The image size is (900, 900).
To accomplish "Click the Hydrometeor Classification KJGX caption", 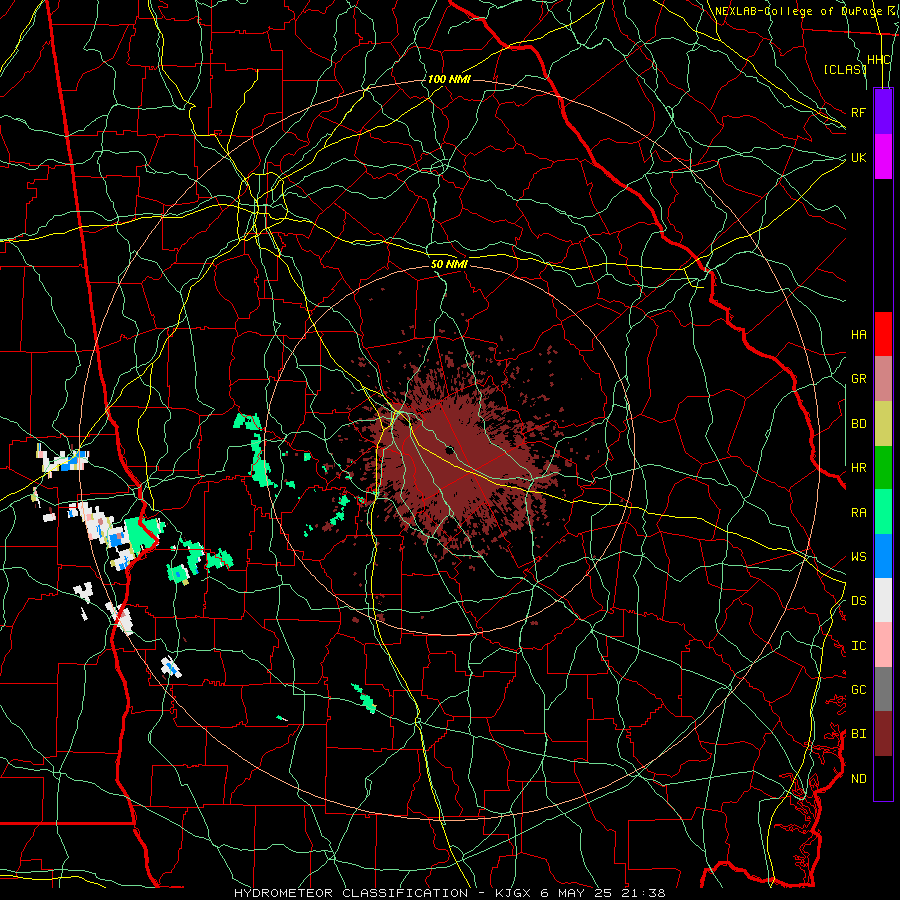I will [449, 893].
